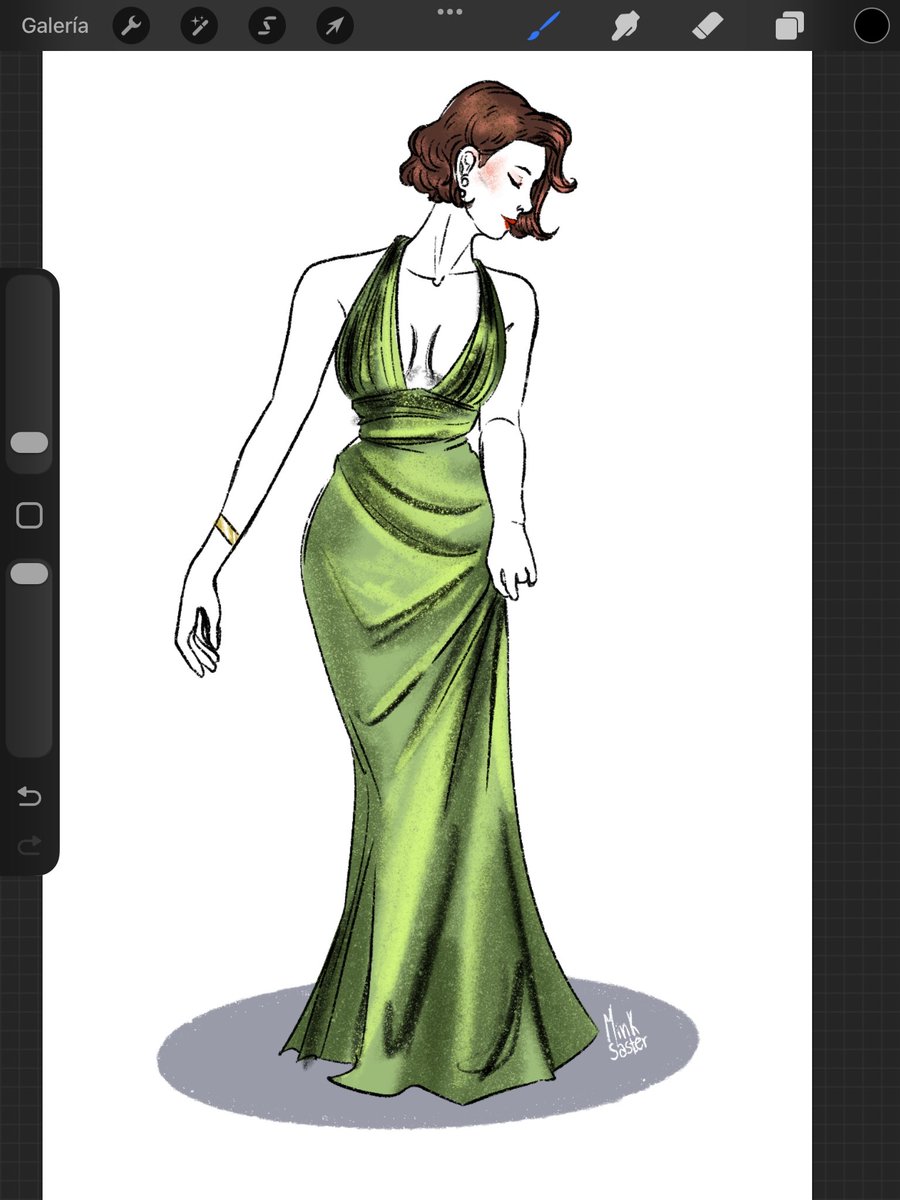Open the Adjustments magic wand menu
This screenshot has height=1200, width=900.
[198, 26]
